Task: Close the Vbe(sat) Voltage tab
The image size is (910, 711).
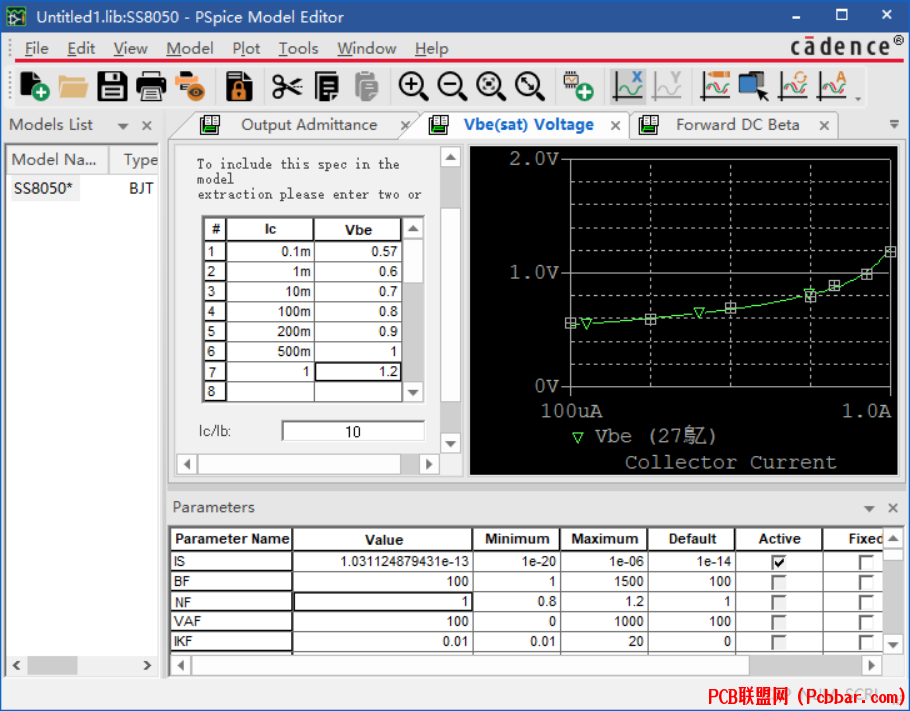Action: pos(616,125)
